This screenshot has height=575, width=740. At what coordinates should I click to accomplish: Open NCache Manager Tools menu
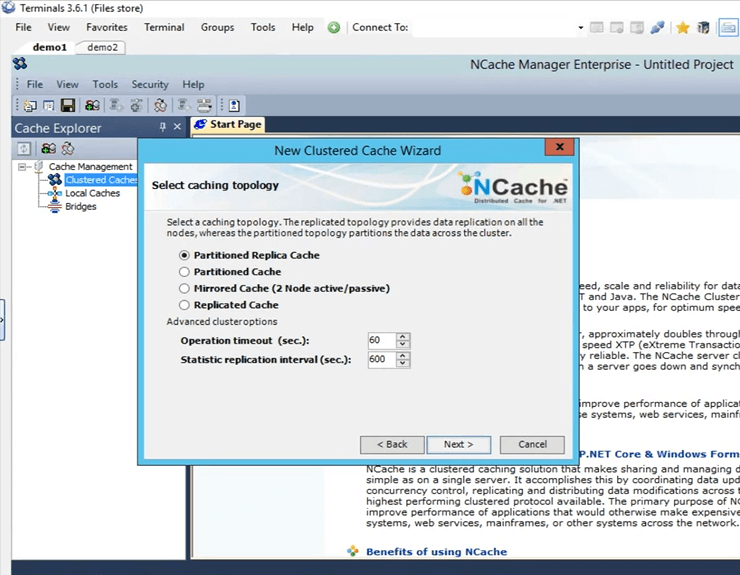point(105,85)
